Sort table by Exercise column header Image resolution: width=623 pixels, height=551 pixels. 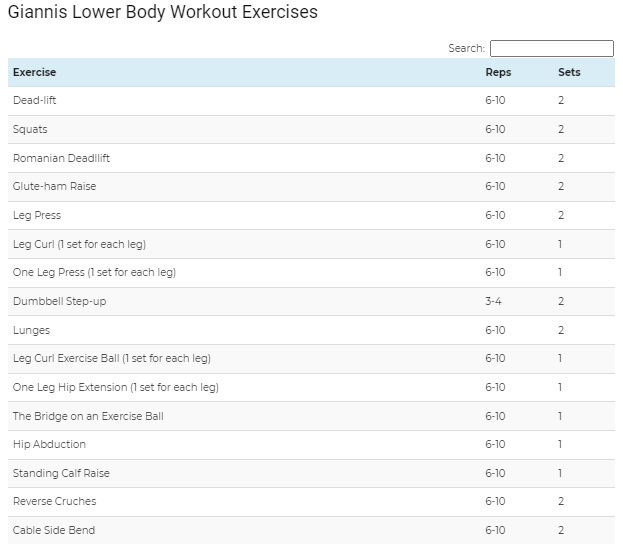(35, 72)
